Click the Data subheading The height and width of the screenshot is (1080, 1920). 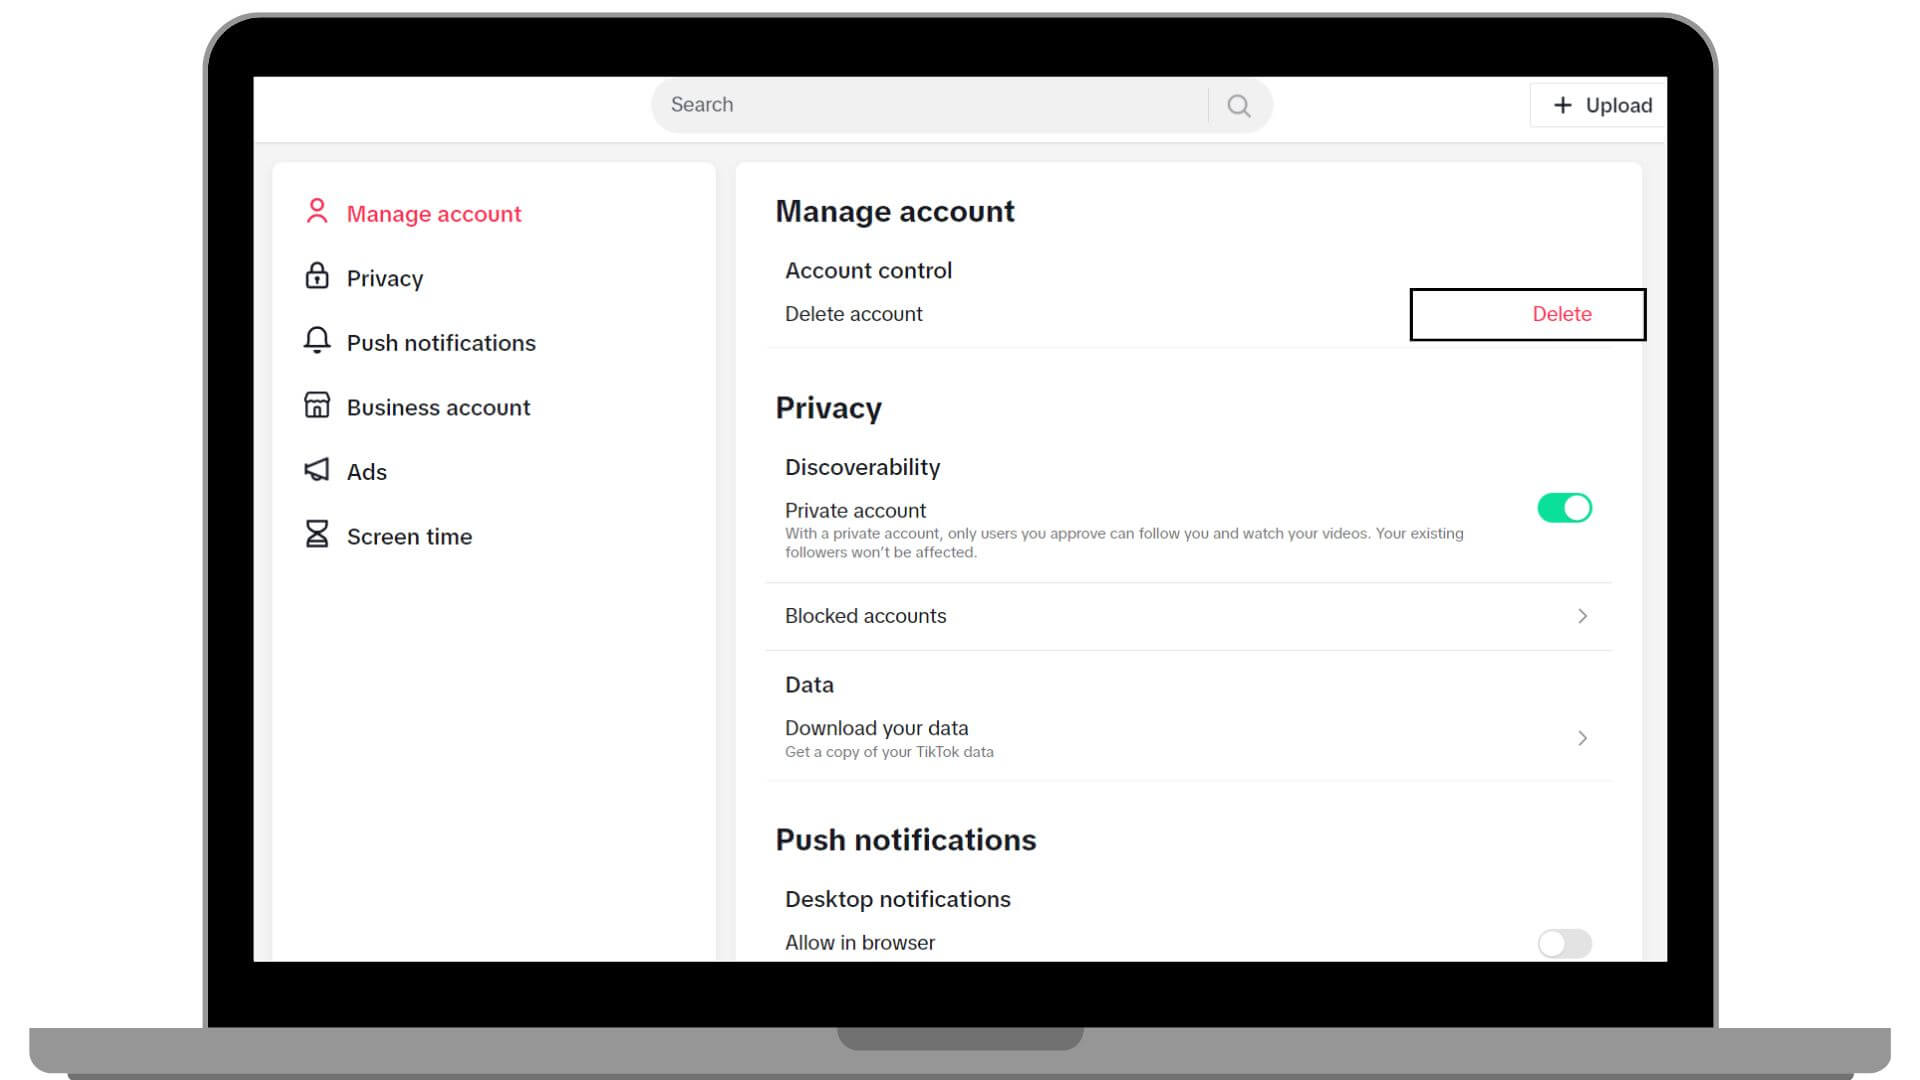point(809,685)
